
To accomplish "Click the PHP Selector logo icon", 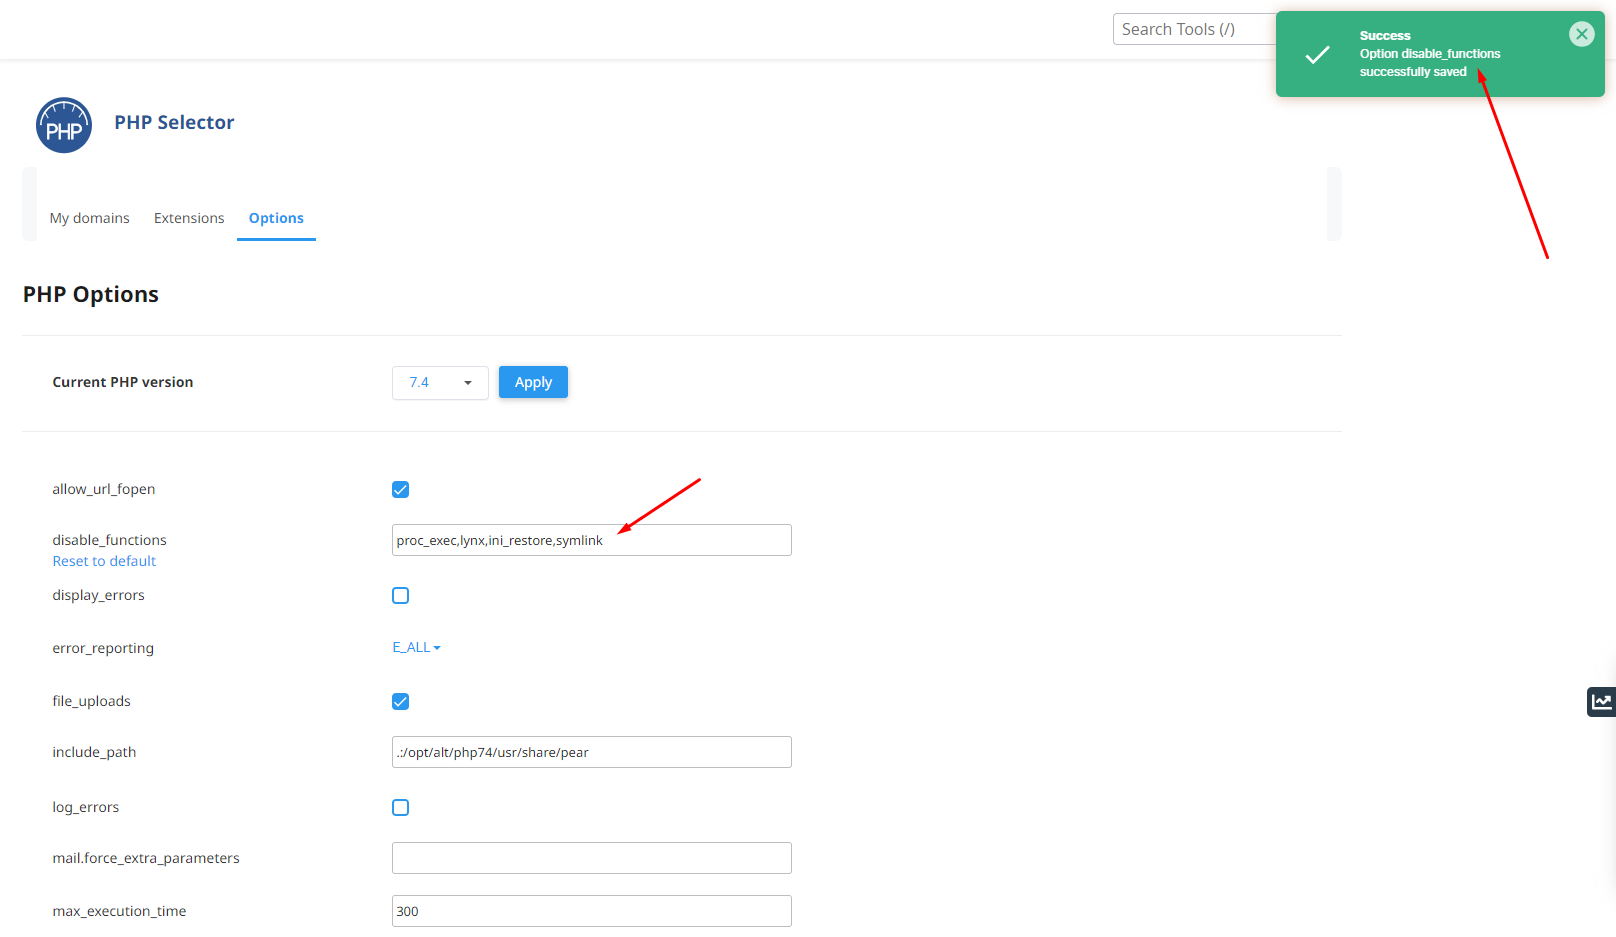I will 64,125.
